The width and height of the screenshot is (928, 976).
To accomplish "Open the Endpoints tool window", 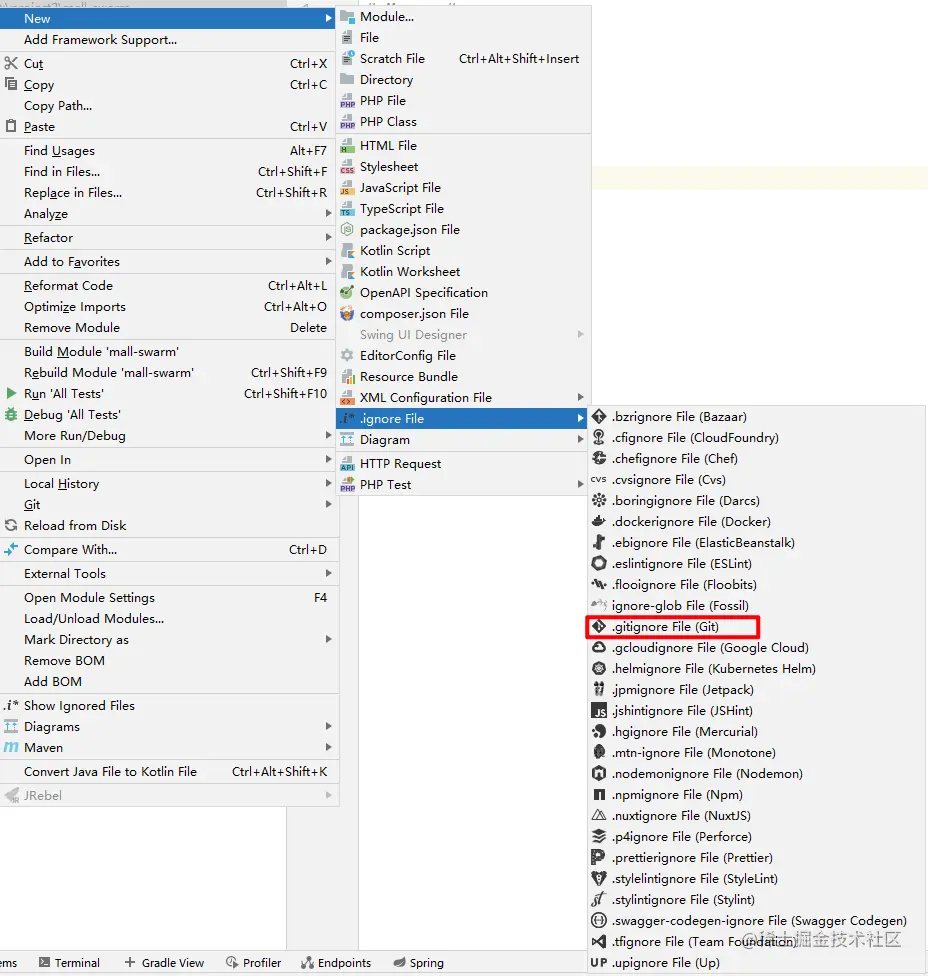I will pyautogui.click(x=335, y=963).
